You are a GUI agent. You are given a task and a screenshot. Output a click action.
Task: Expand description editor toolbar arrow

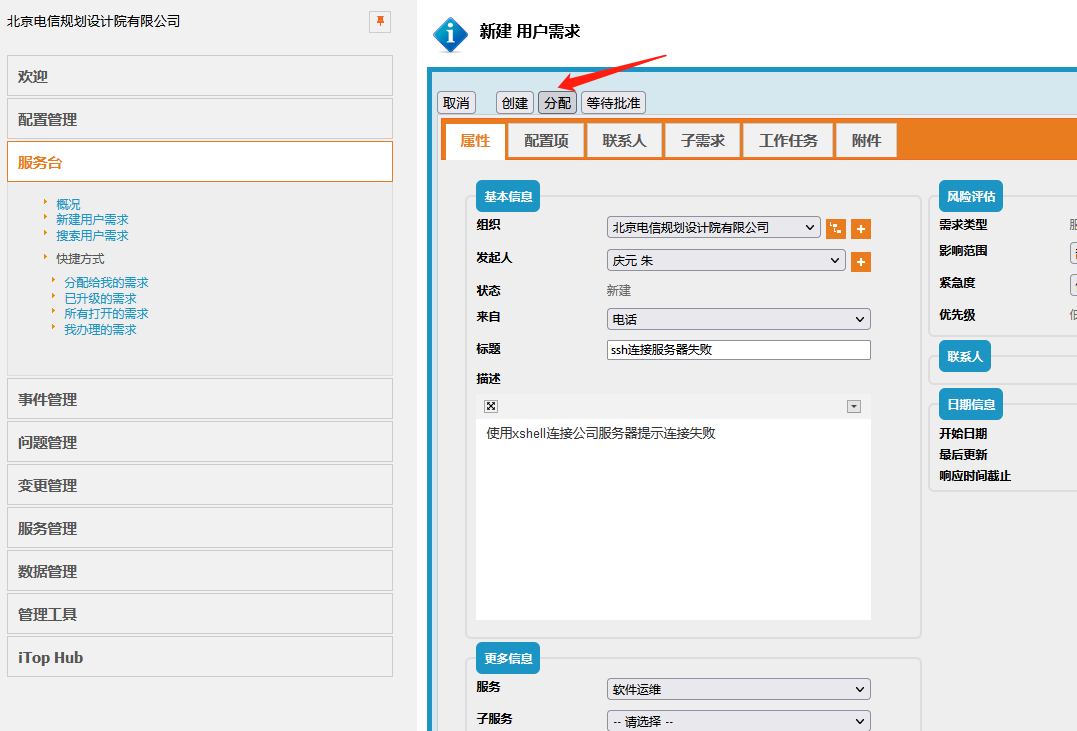[854, 407]
